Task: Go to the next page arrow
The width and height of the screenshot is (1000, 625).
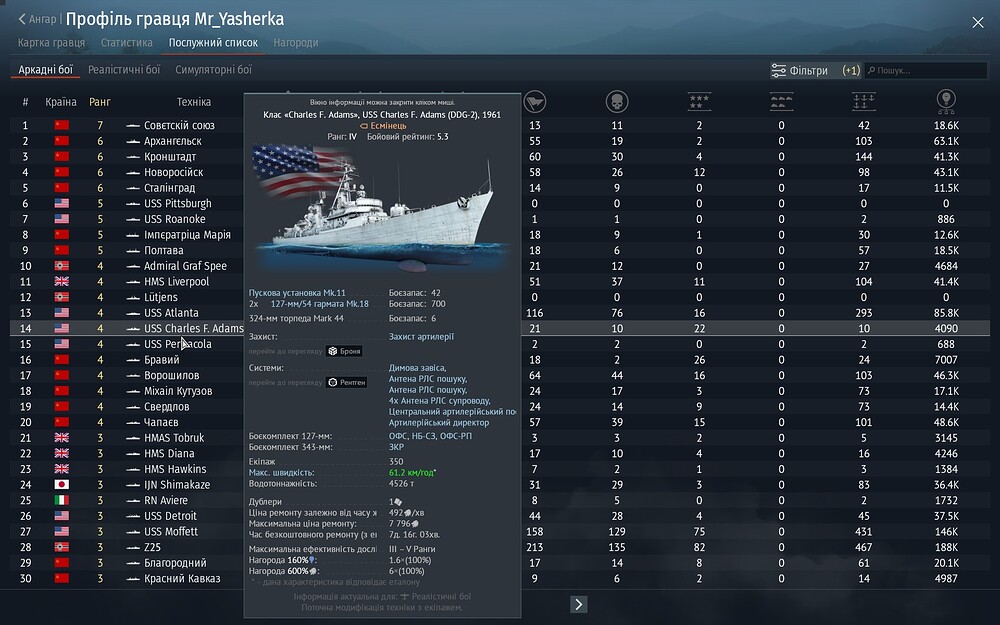Action: click(578, 605)
